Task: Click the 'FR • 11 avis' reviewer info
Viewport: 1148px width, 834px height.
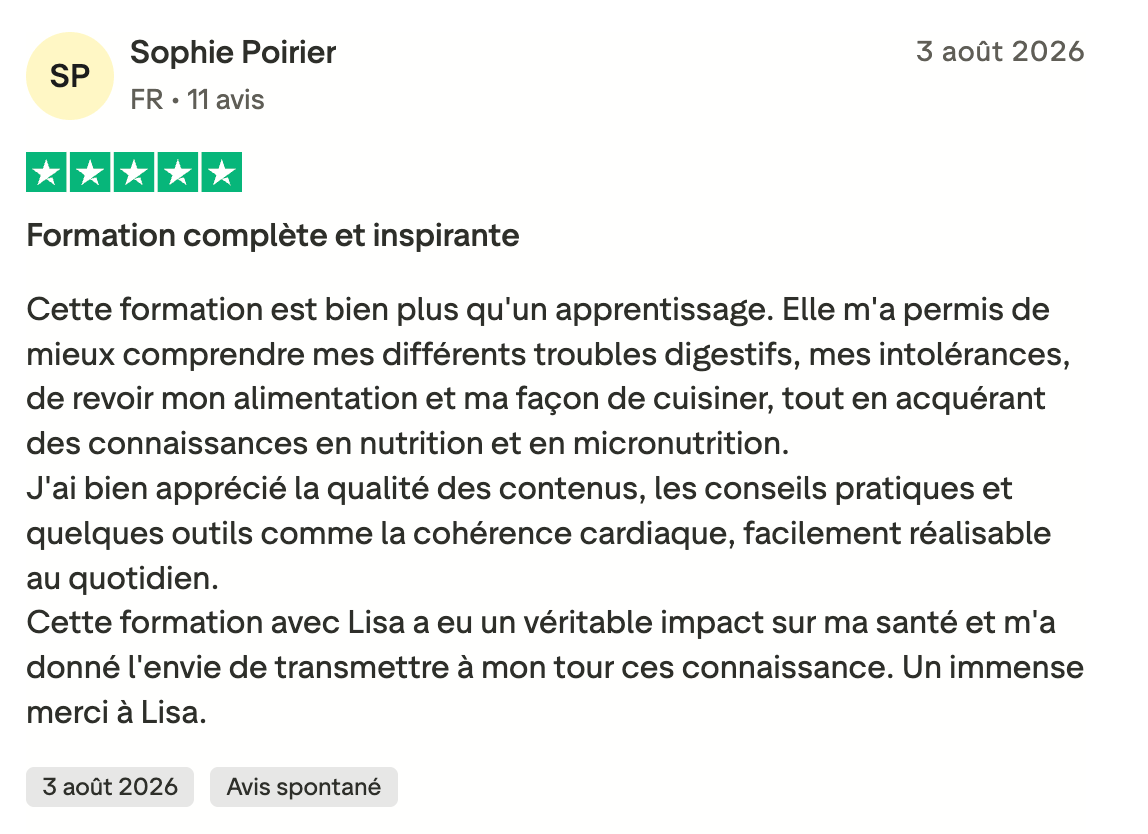Action: [197, 100]
